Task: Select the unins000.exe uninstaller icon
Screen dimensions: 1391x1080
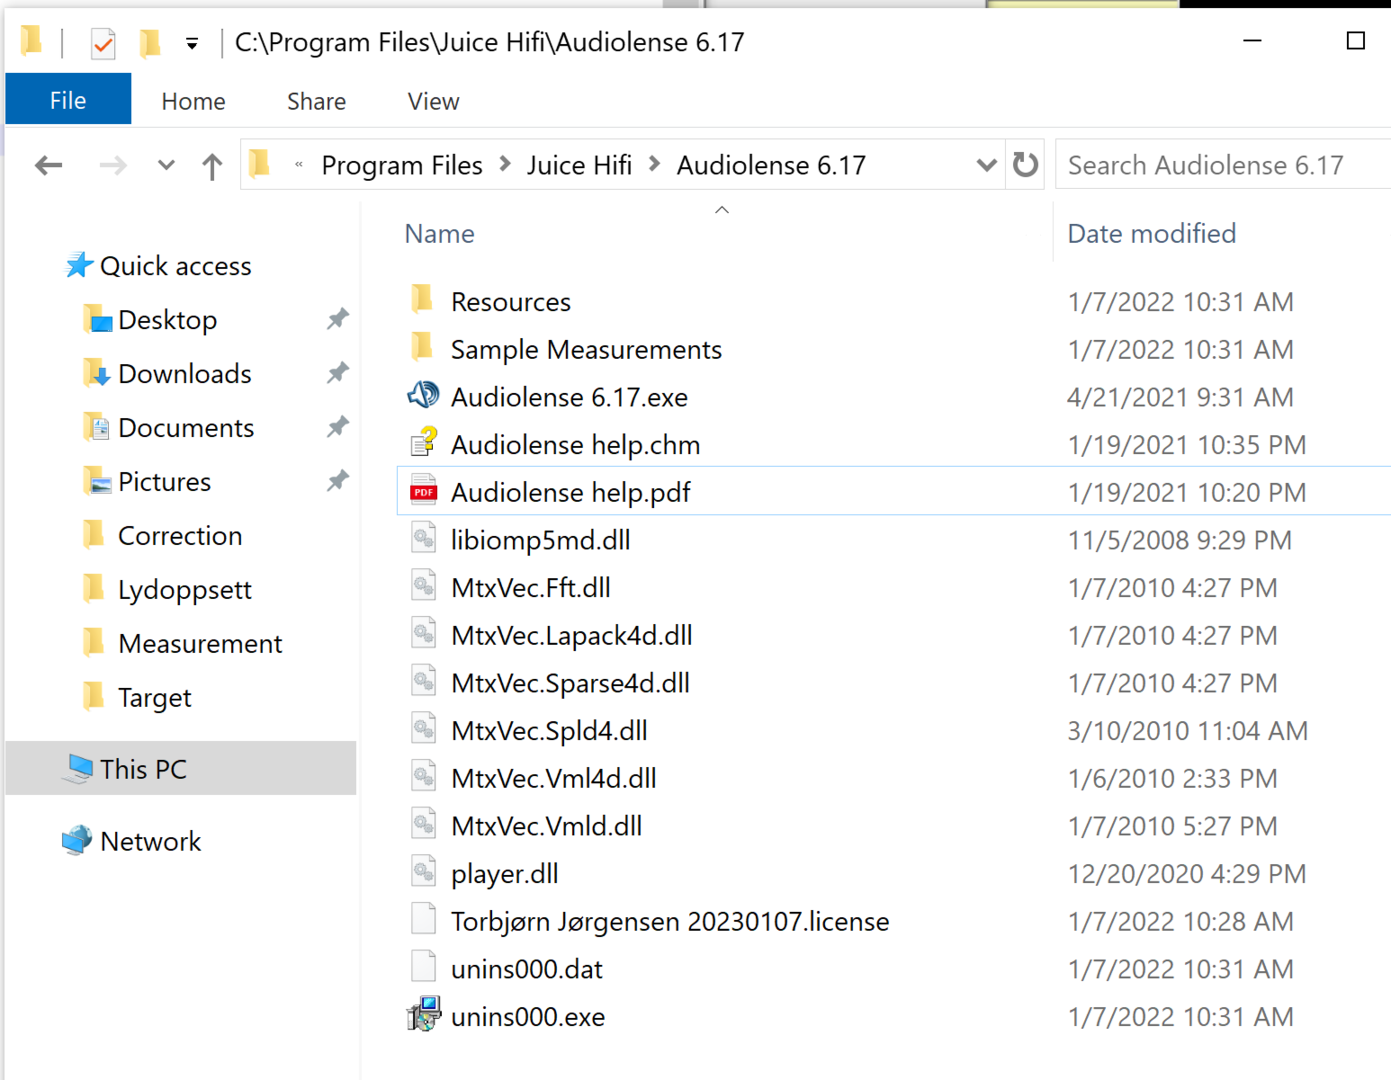Action: pos(423,1016)
